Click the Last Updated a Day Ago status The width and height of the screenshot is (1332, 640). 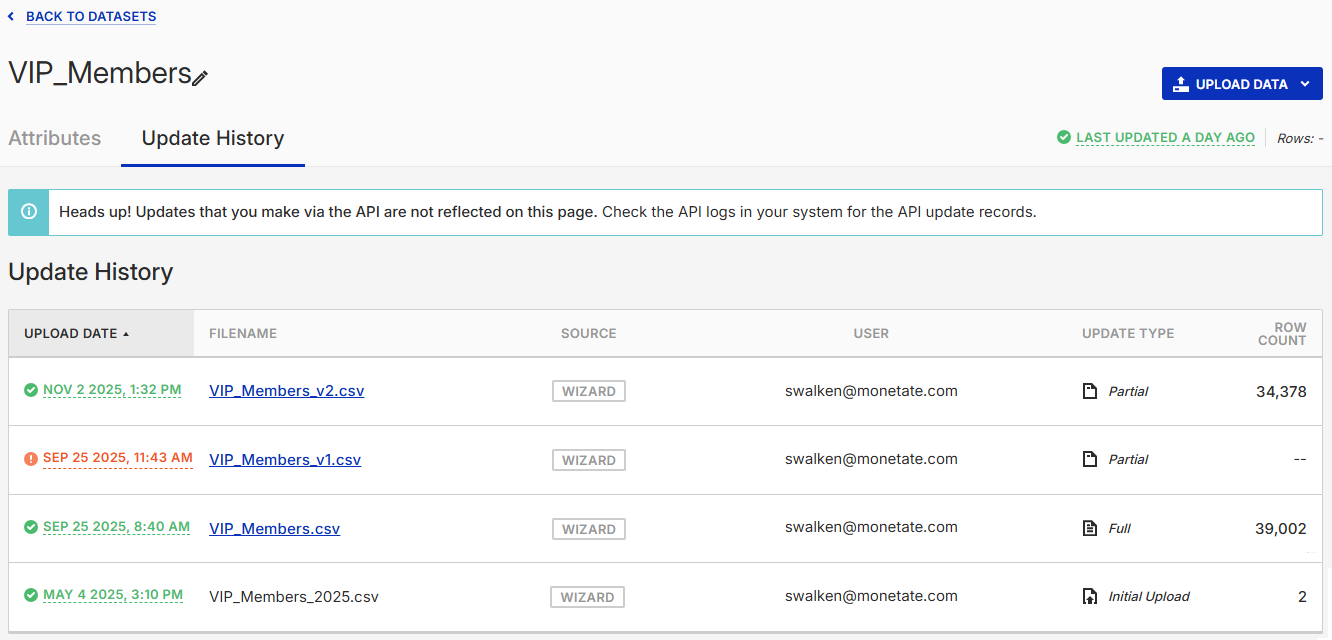[1165, 138]
